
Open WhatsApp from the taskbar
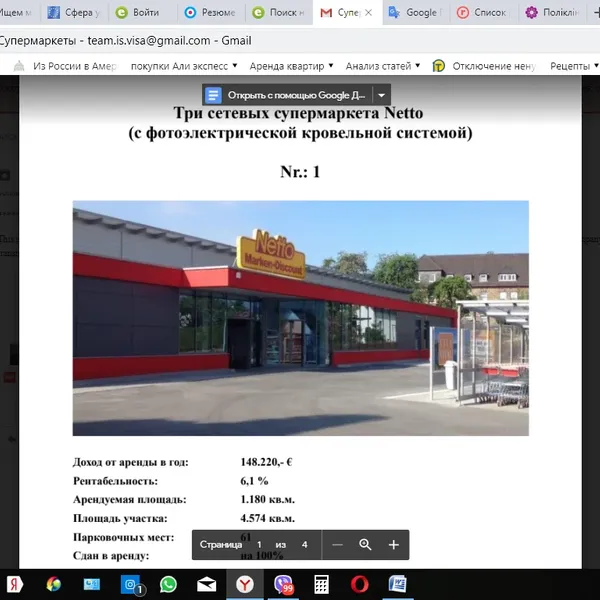168,584
